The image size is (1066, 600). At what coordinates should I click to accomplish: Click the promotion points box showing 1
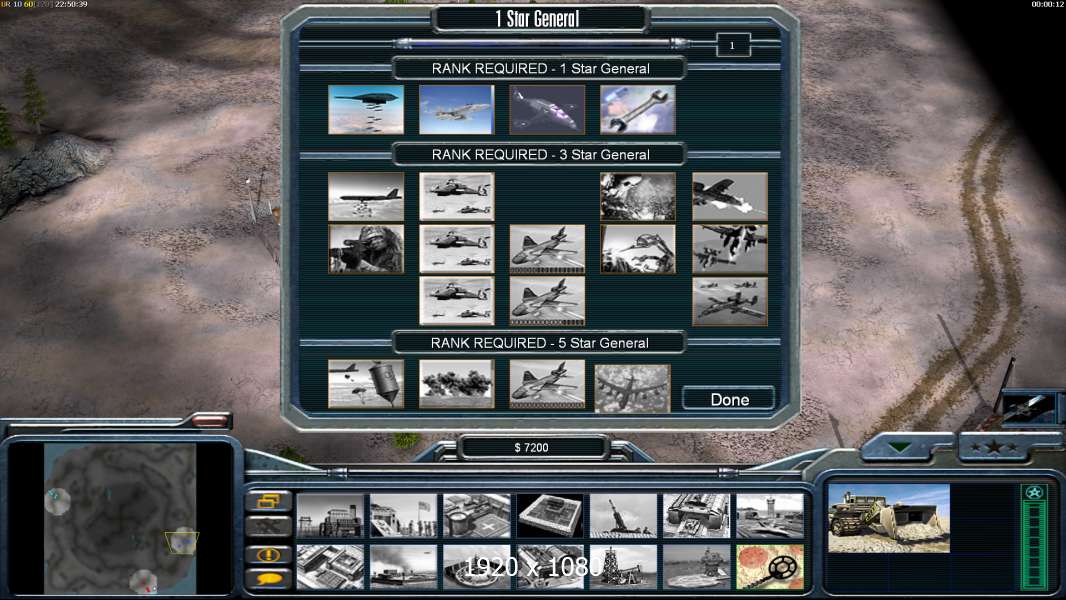click(x=733, y=46)
